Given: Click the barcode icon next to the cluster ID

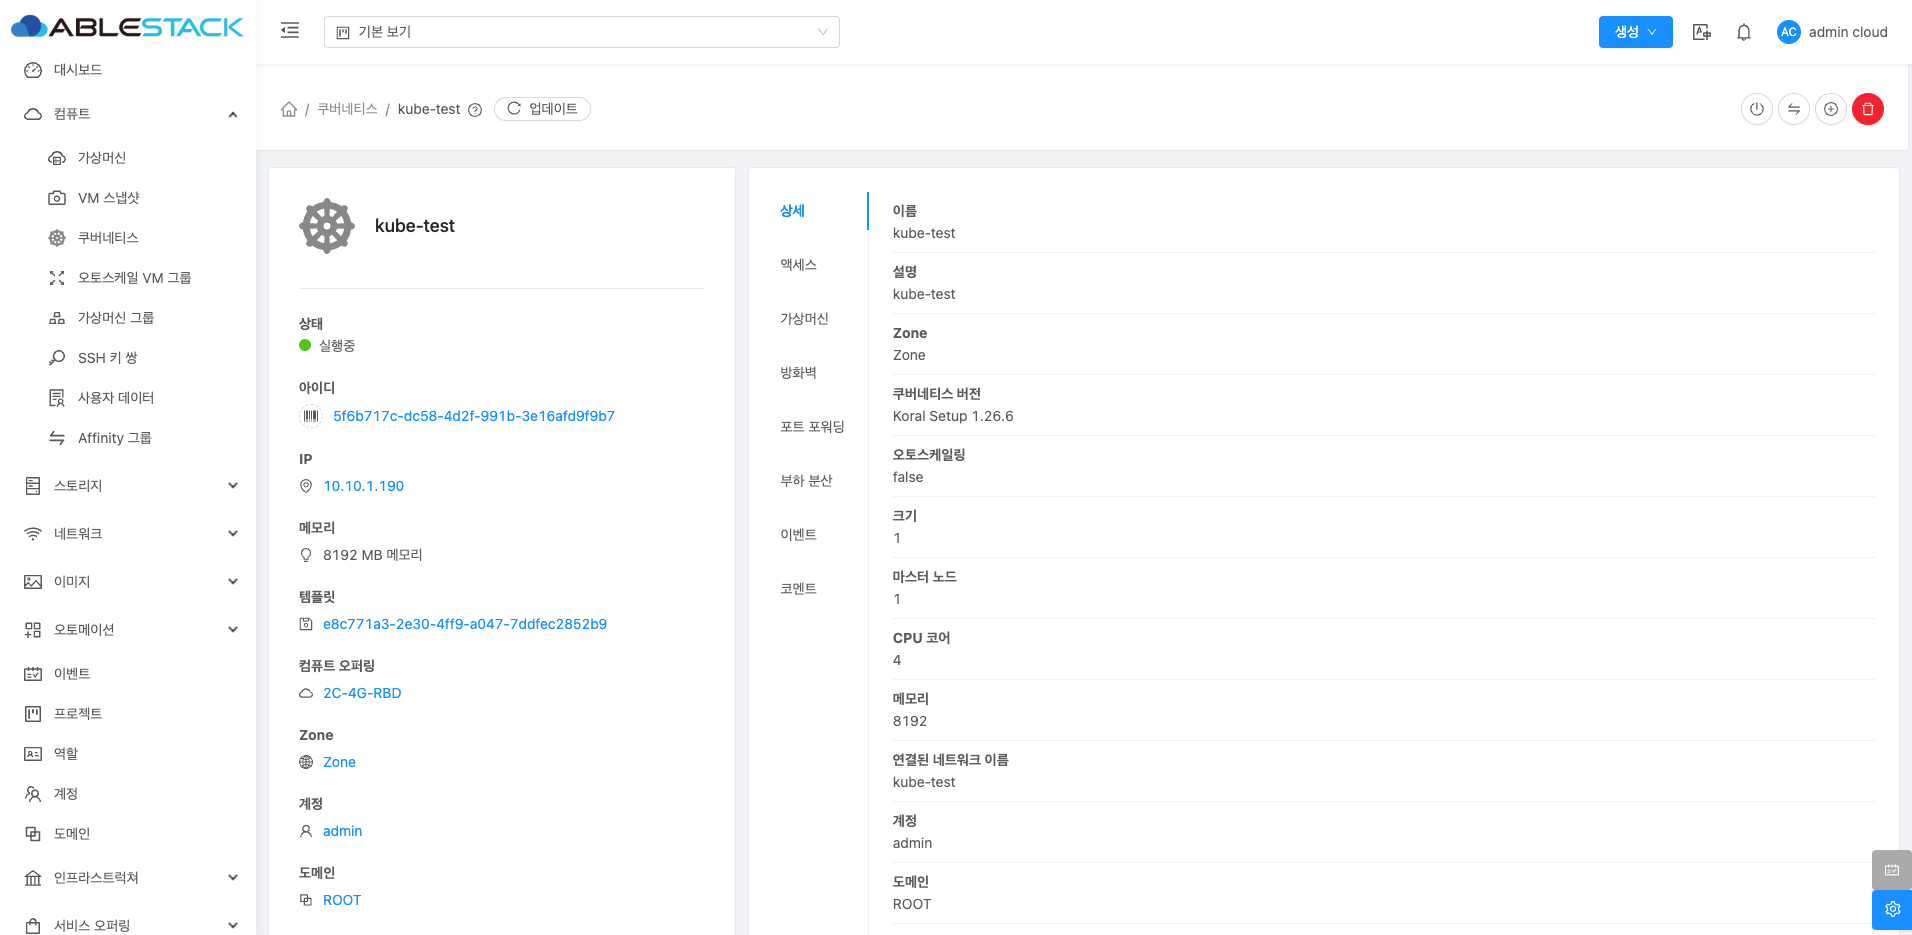Looking at the screenshot, I should pyautogui.click(x=311, y=416).
